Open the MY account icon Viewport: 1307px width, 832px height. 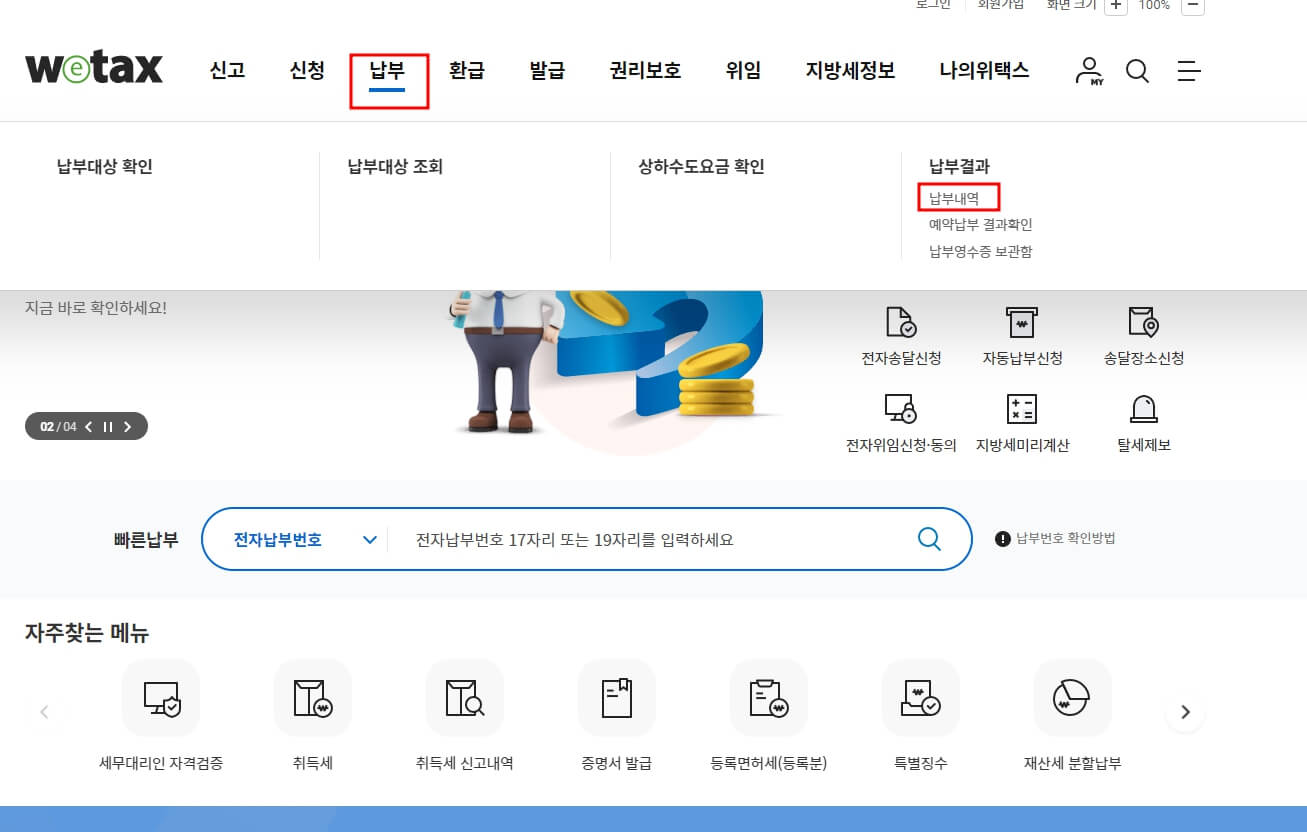(x=1089, y=70)
